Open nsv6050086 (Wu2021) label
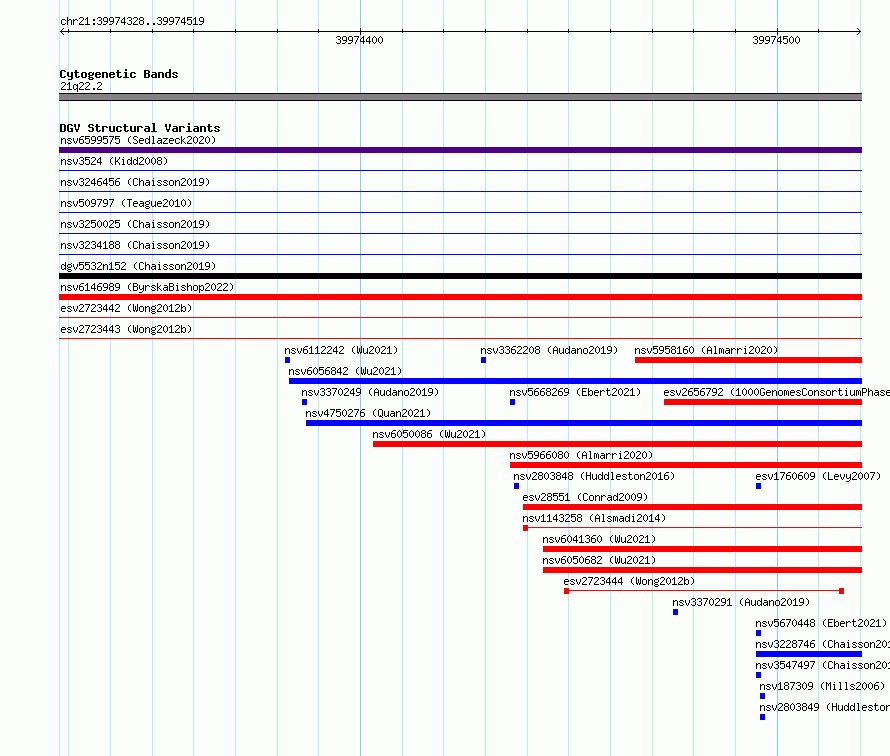890x756 pixels. (429, 434)
